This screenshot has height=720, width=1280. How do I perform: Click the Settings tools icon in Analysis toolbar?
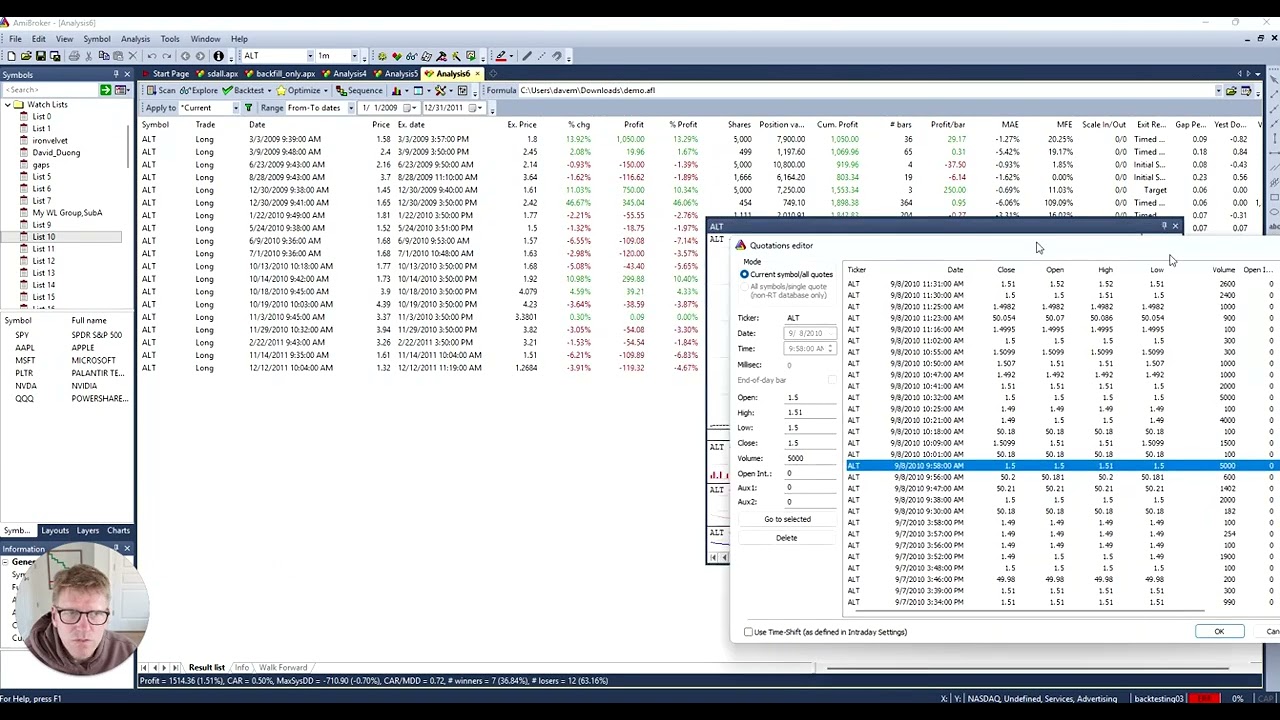point(440,90)
